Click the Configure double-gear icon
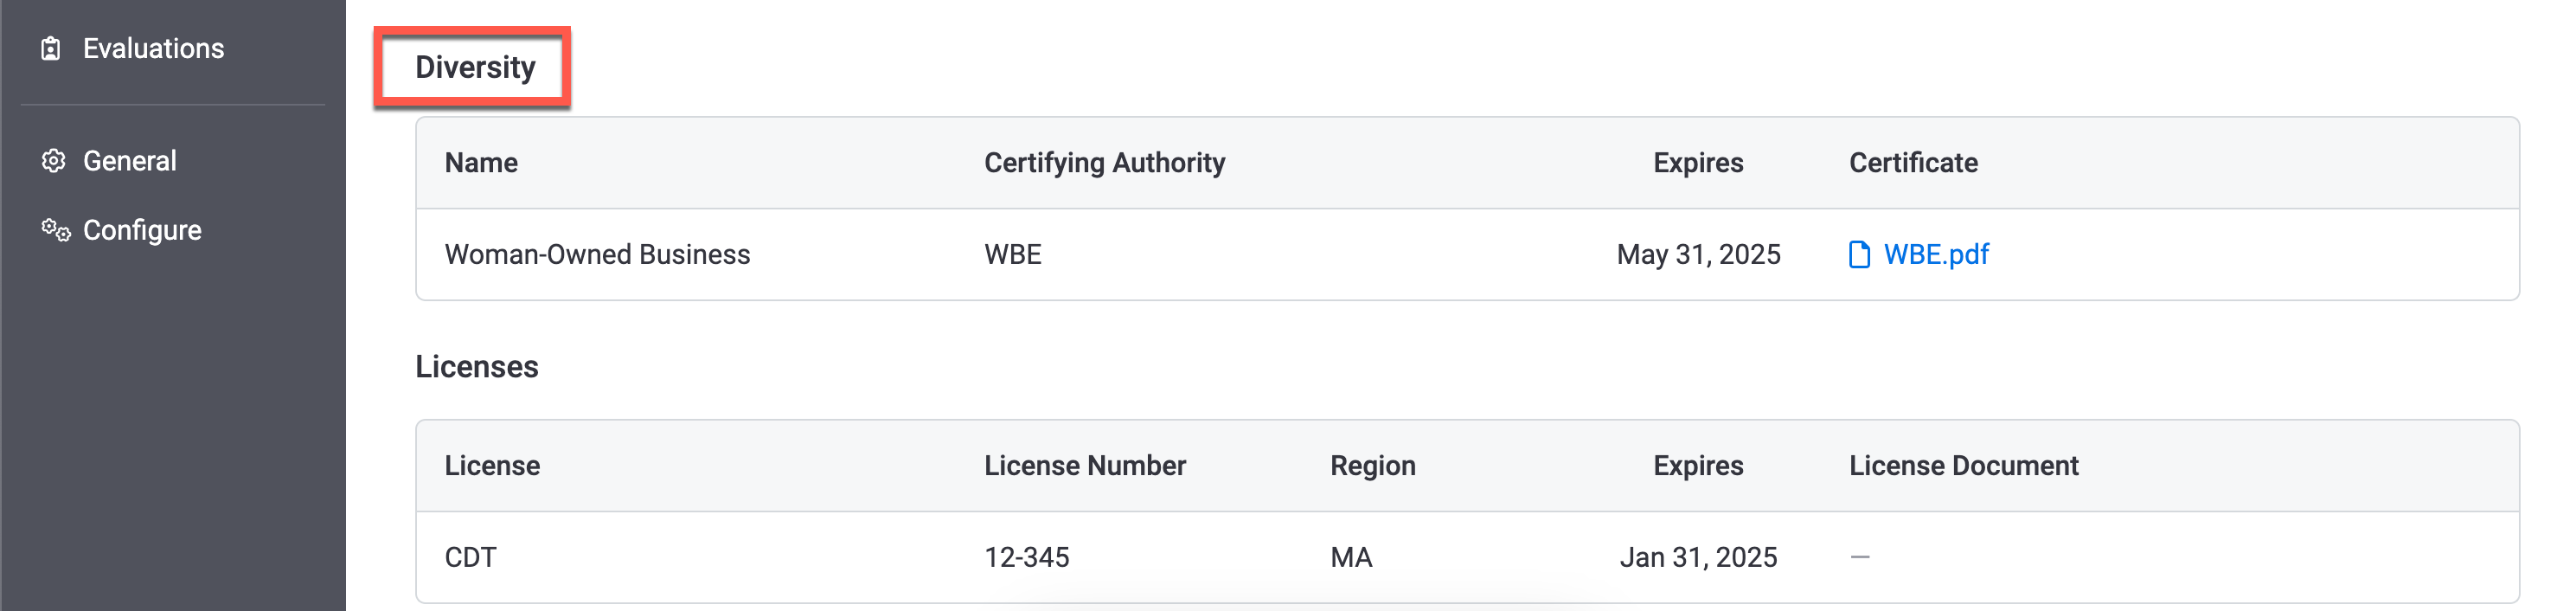Image resolution: width=2576 pixels, height=611 pixels. tap(56, 230)
